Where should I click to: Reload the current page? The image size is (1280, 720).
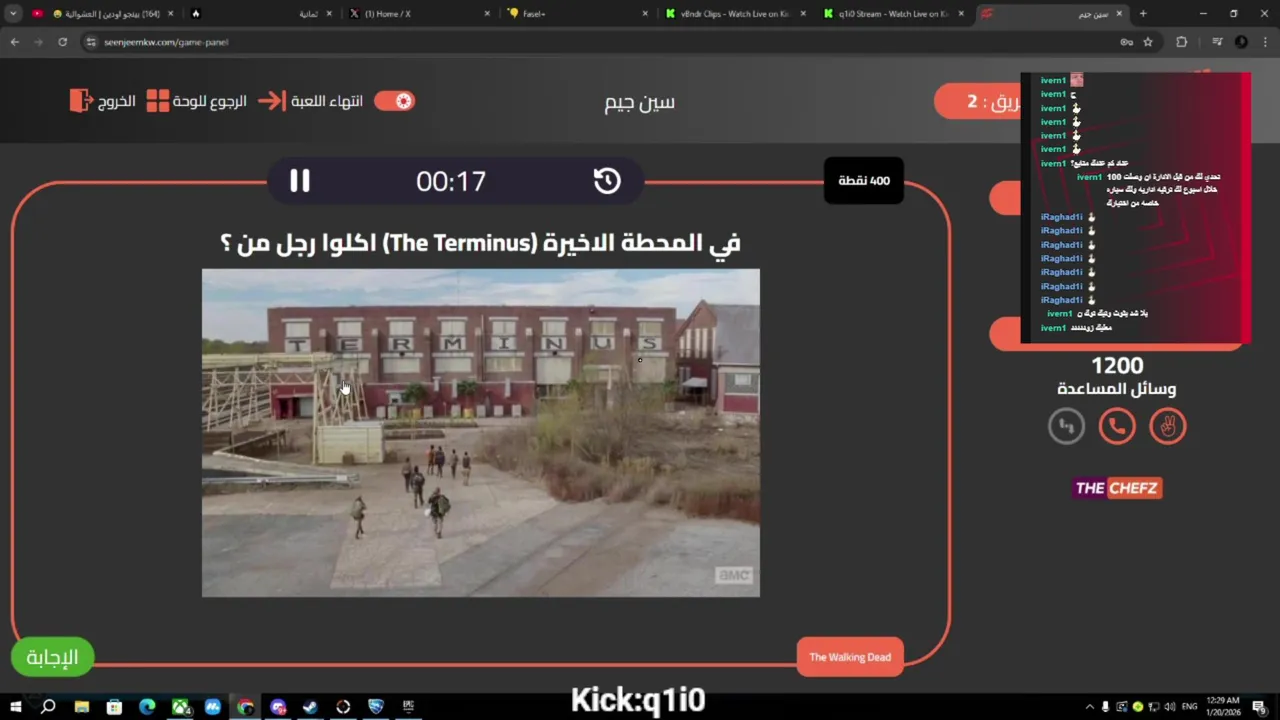click(x=63, y=42)
